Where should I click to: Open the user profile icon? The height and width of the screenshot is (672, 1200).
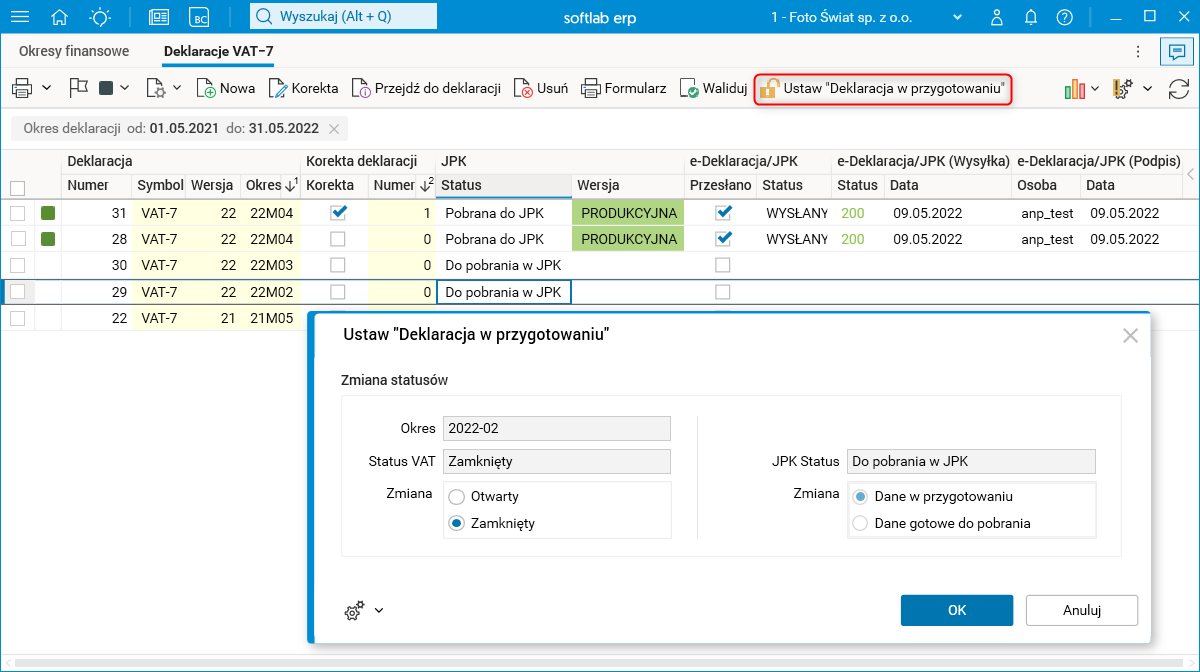click(997, 17)
